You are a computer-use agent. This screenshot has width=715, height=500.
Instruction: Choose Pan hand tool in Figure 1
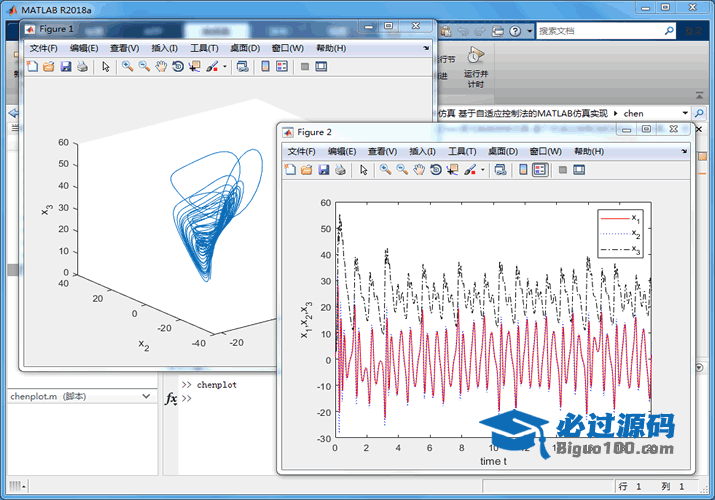161,67
